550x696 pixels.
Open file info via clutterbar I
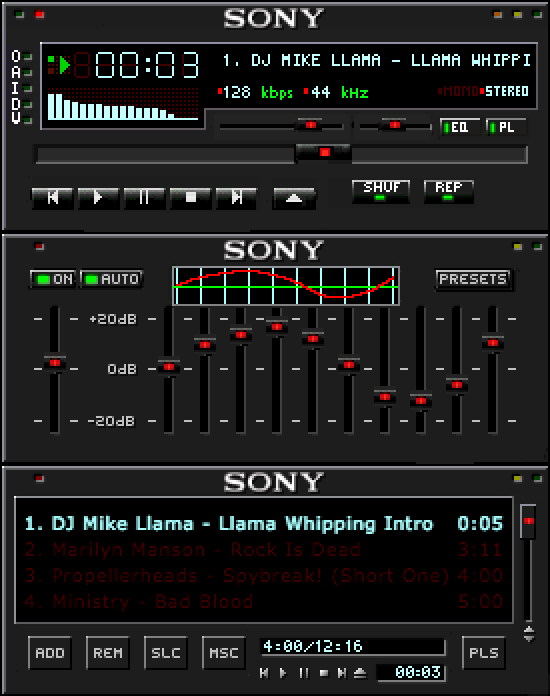16,88
